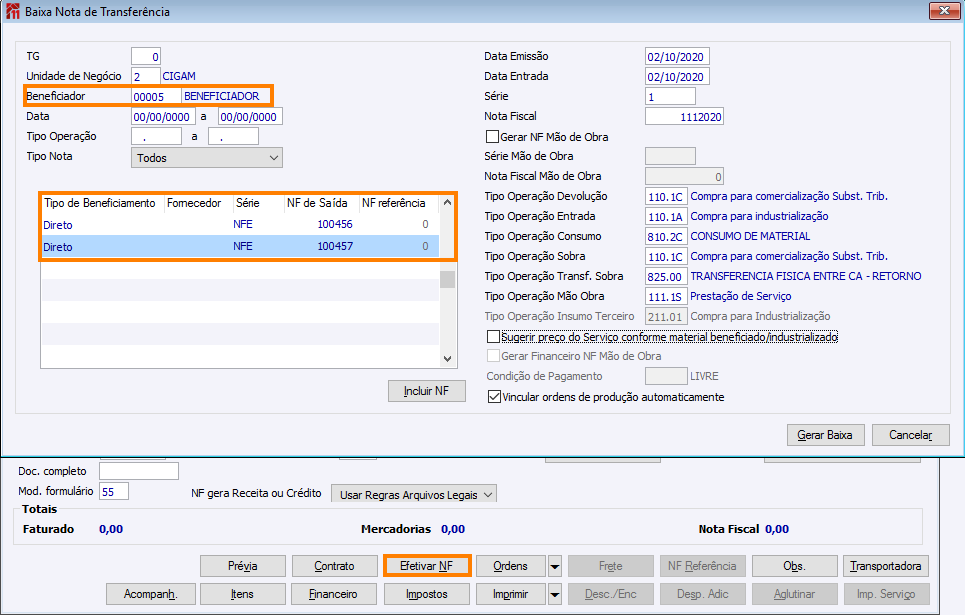Click the Acompanh. button
The height and width of the screenshot is (615, 965).
pyautogui.click(x=151, y=594)
